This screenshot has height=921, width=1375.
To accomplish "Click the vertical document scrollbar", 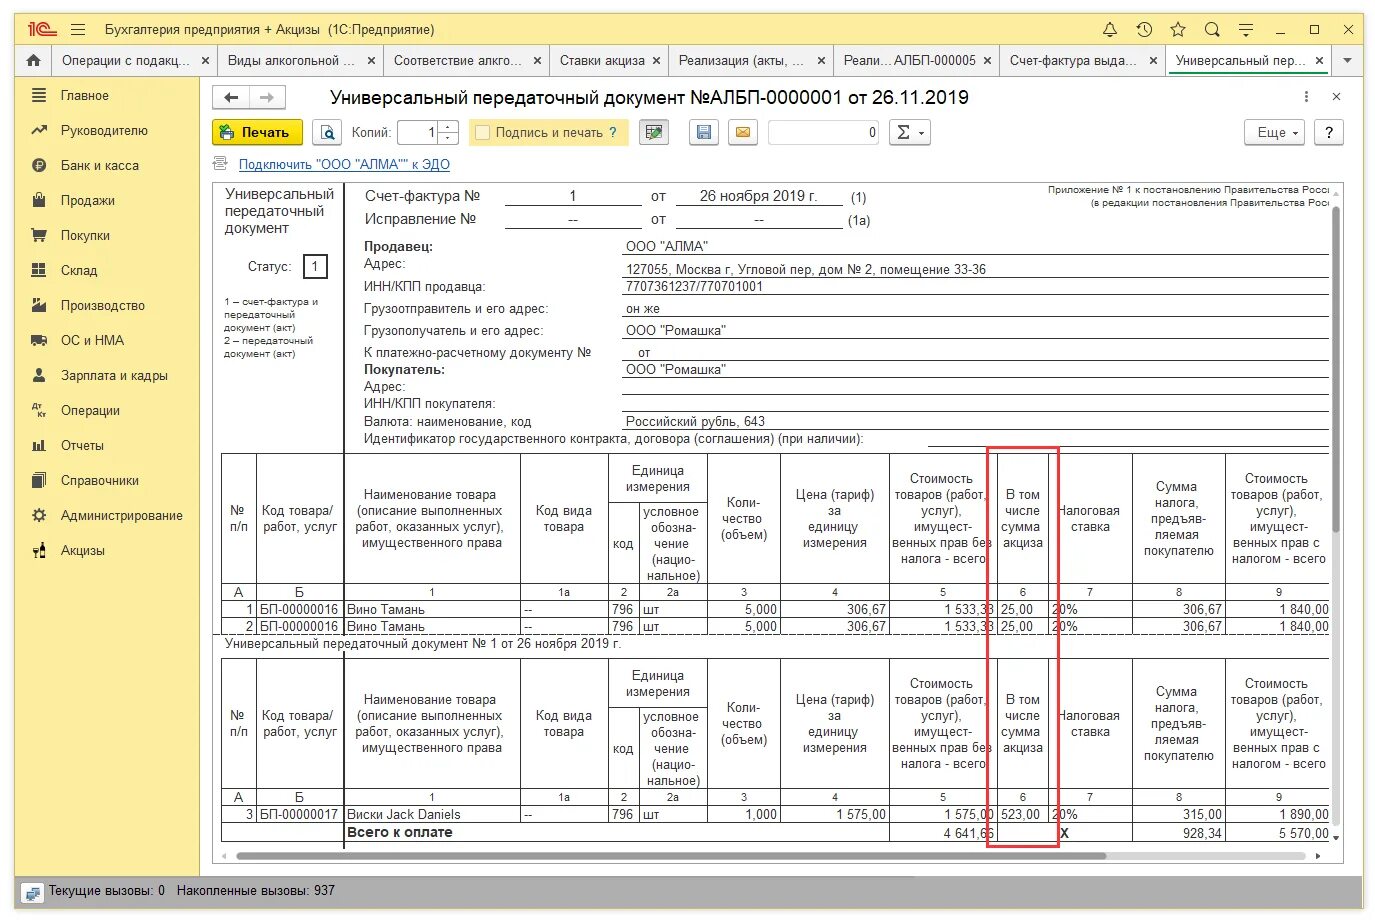I will 1335,370.
